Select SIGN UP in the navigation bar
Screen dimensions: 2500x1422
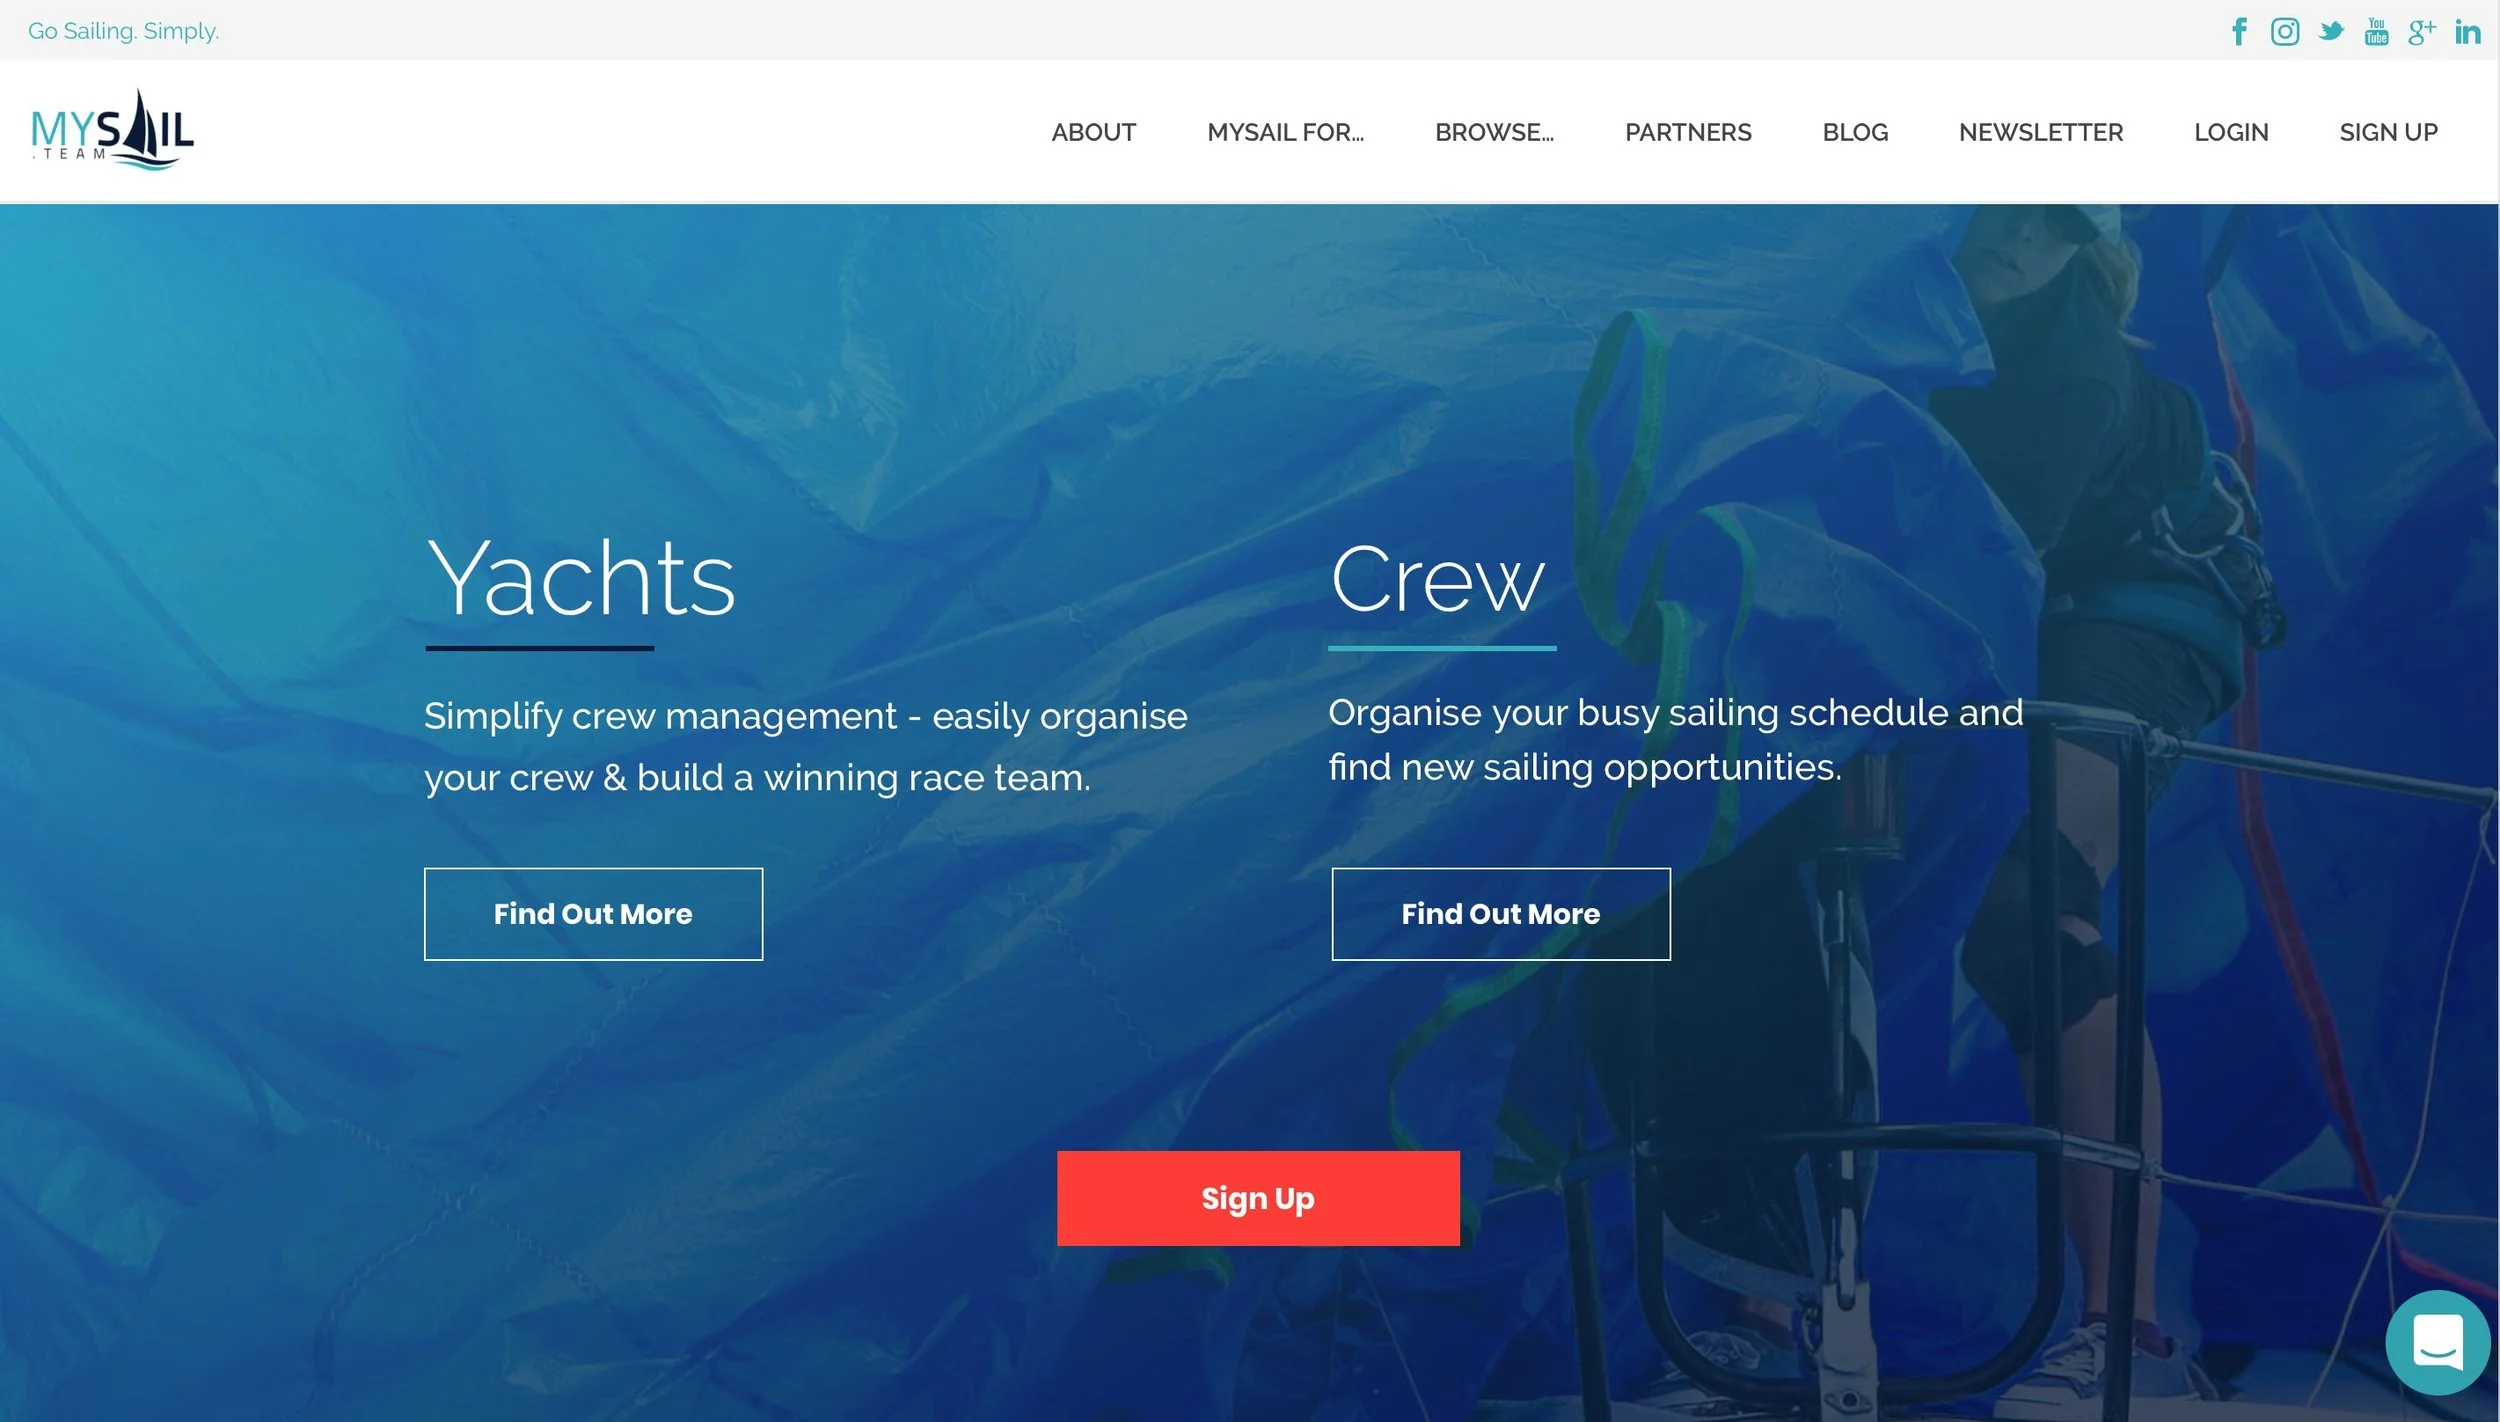[2388, 132]
